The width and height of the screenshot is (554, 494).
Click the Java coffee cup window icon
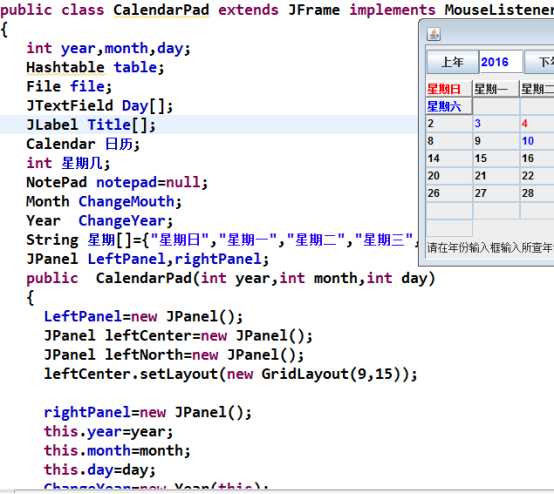pyautogui.click(x=434, y=34)
